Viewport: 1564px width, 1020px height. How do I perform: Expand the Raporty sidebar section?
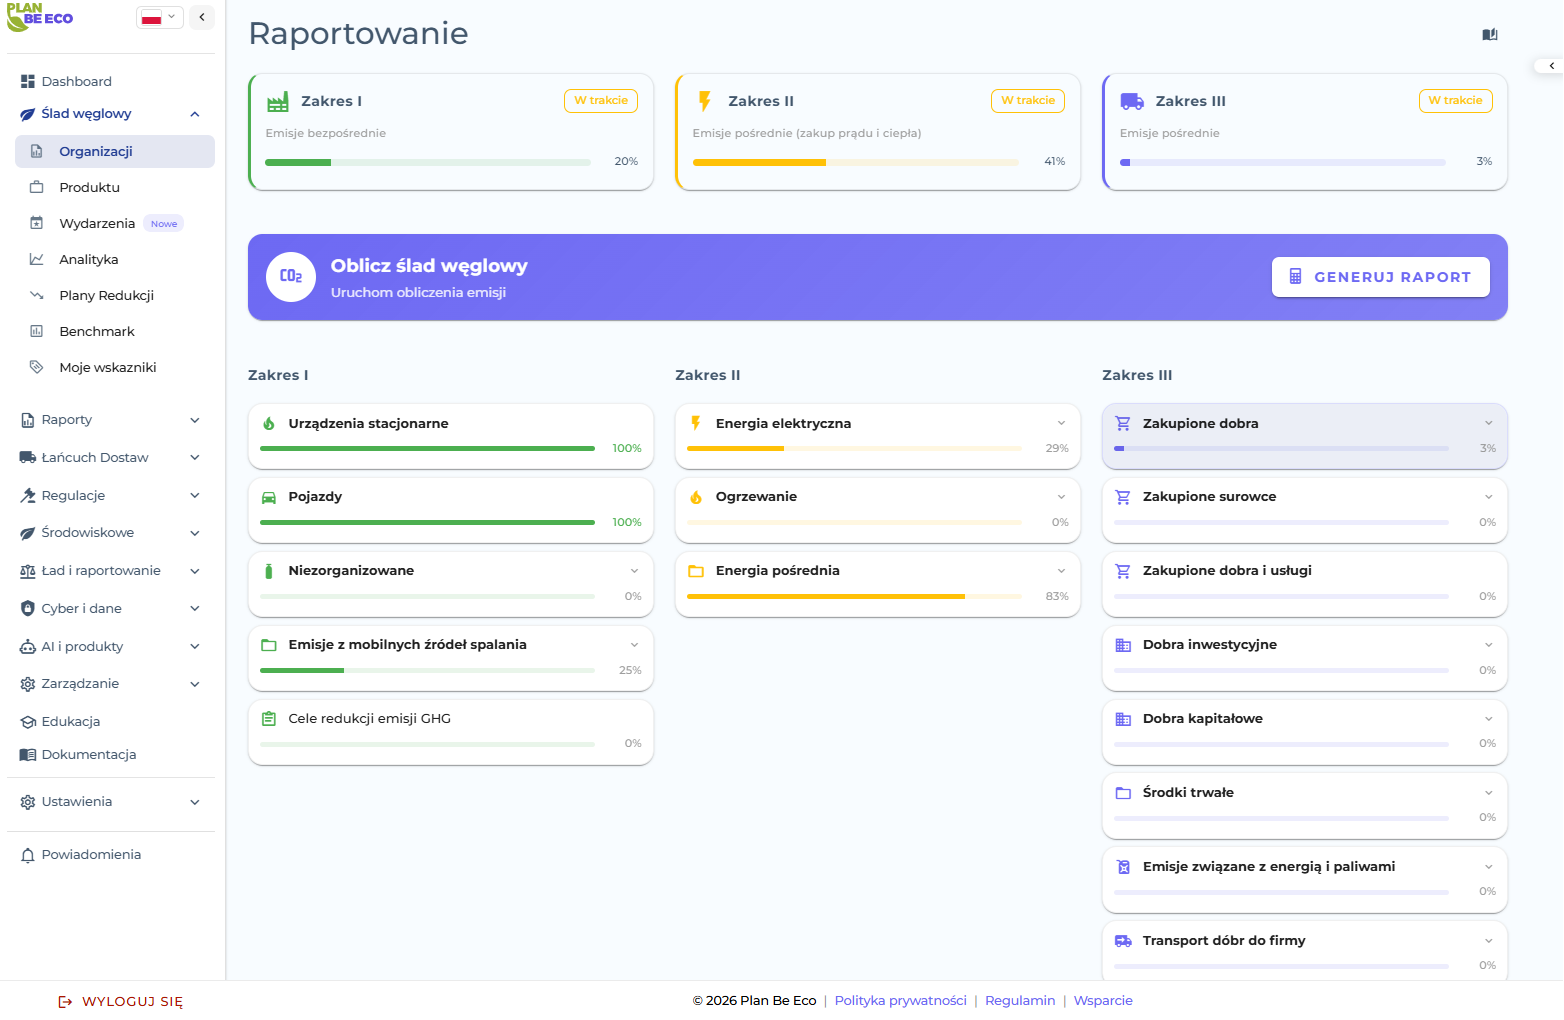point(195,420)
